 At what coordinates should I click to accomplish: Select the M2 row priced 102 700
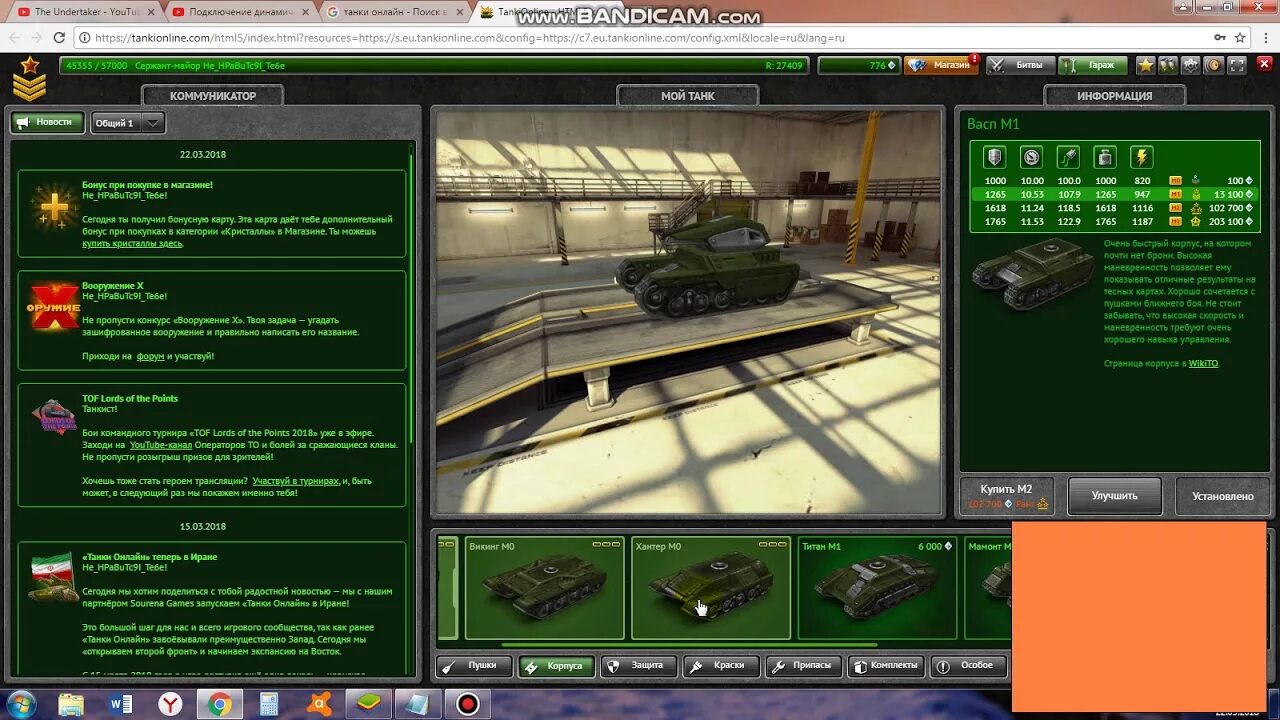(1114, 208)
